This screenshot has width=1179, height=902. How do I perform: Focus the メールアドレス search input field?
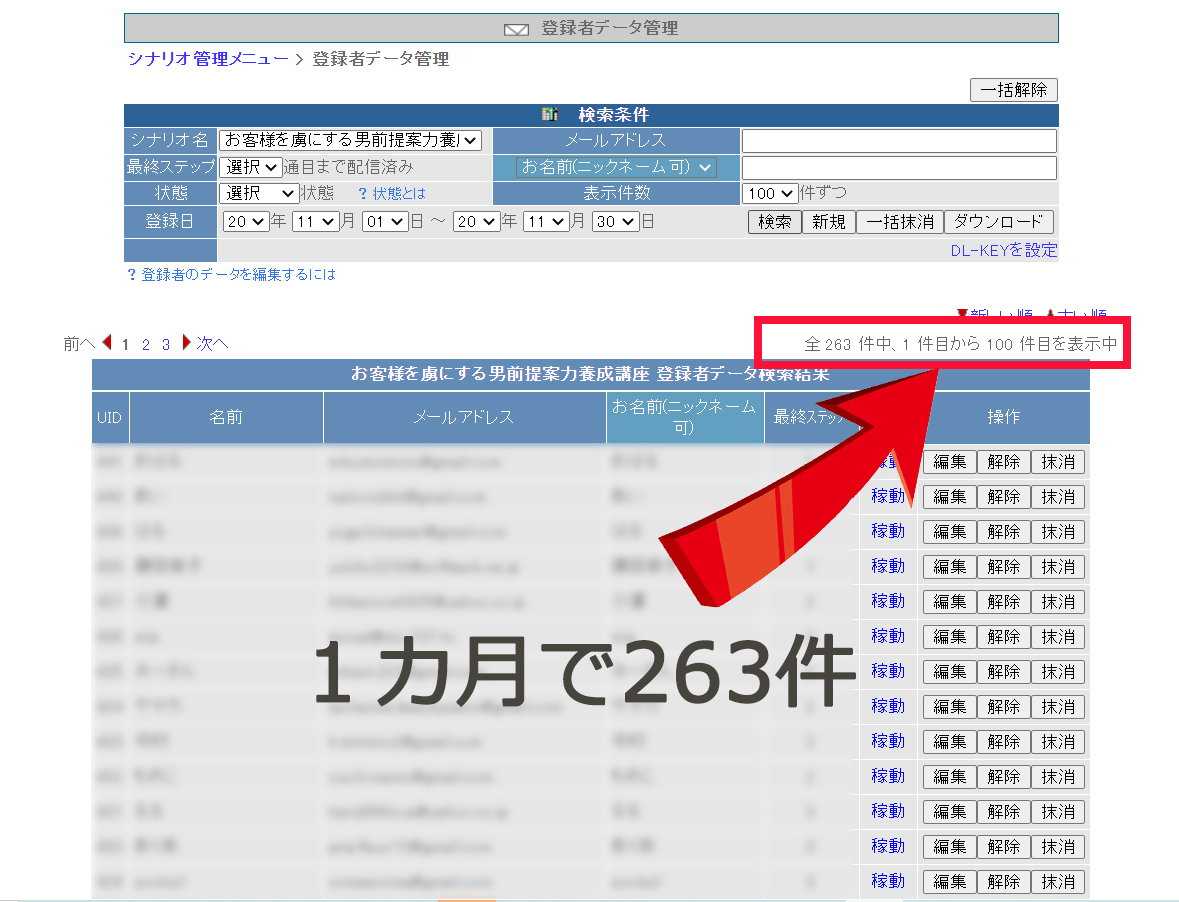(899, 141)
